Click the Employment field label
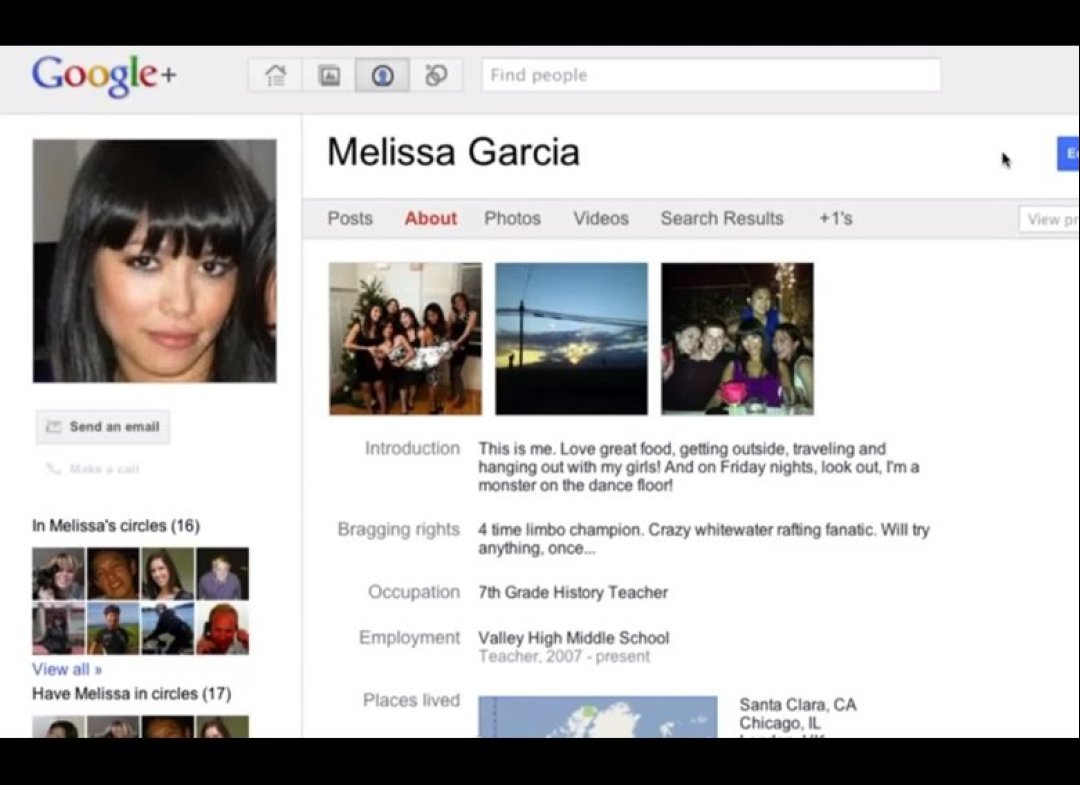The width and height of the screenshot is (1080, 785). click(x=409, y=638)
